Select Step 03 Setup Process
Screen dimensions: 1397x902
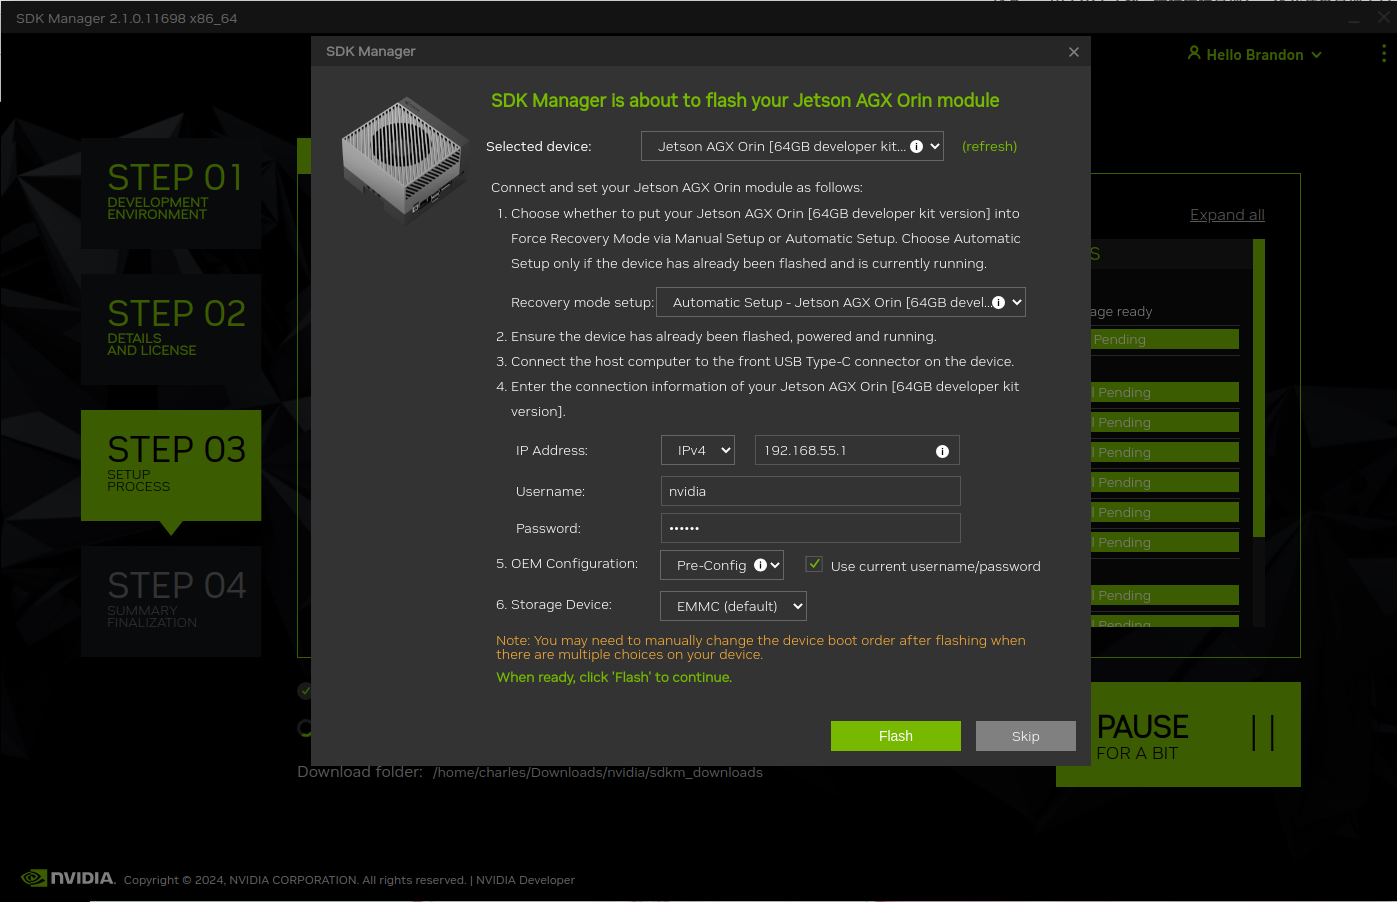point(171,465)
